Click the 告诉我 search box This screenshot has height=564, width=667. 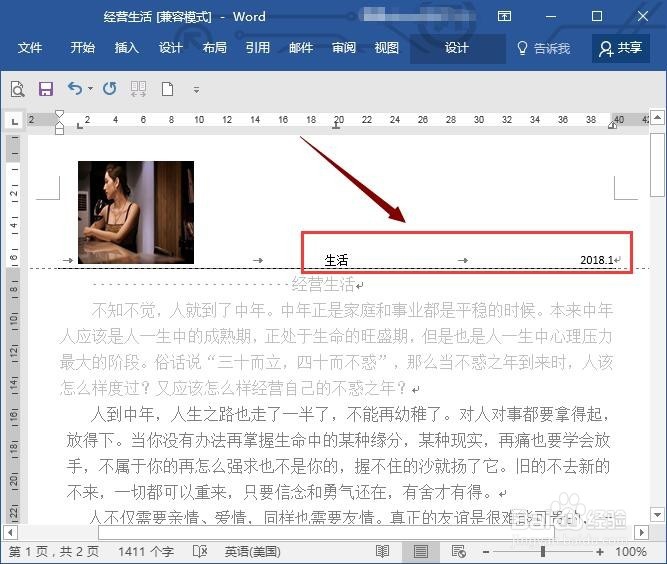(544, 48)
